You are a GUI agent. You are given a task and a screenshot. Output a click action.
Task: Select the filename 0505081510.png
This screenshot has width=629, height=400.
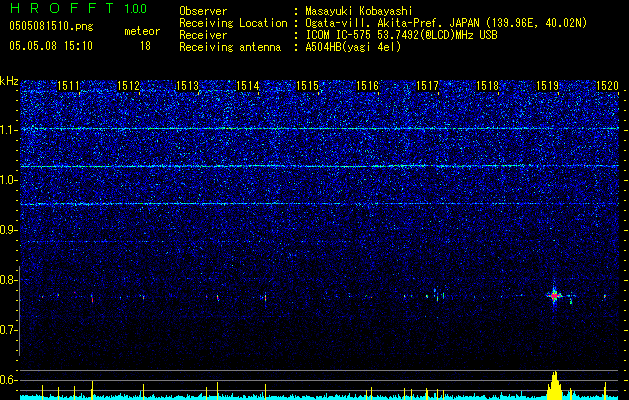pos(51,27)
